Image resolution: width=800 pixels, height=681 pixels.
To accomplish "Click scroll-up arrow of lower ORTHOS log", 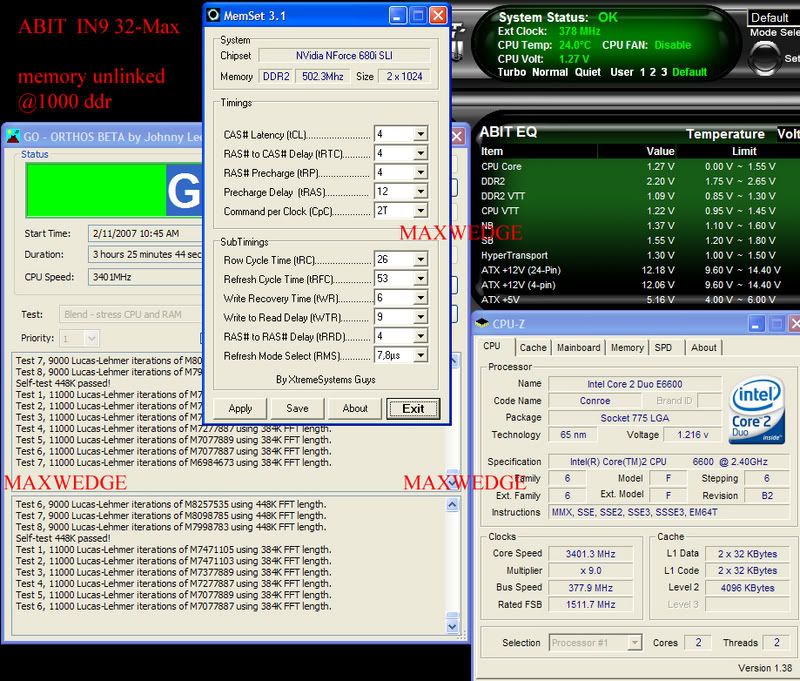I will click(453, 505).
